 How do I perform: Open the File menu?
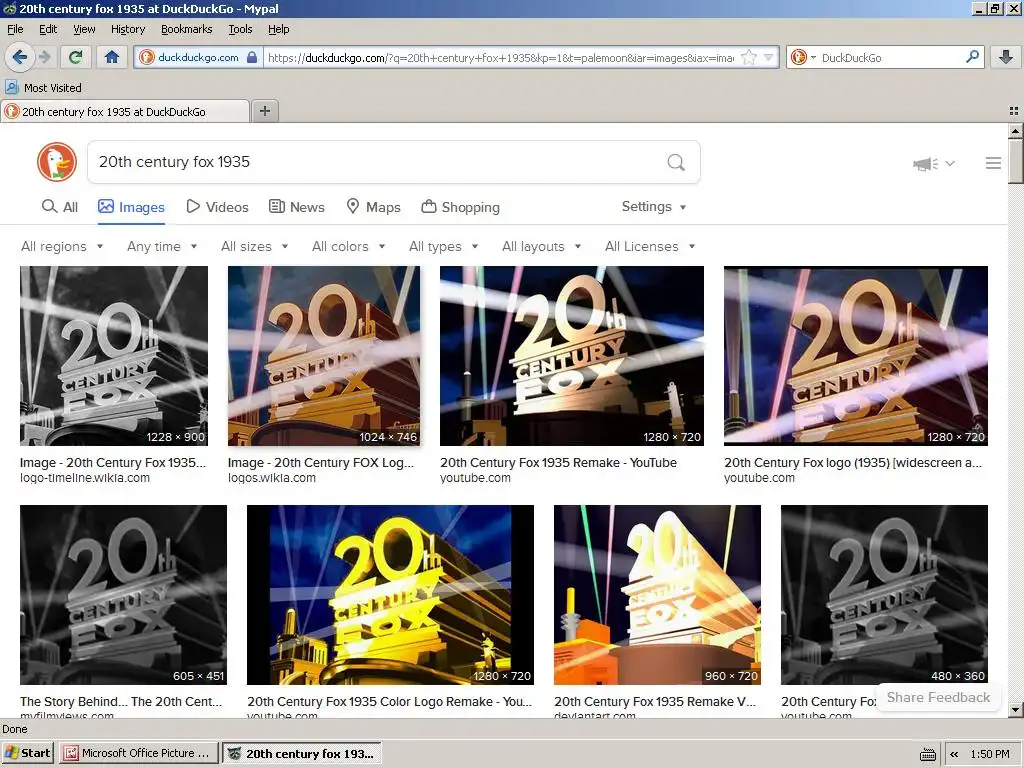(x=15, y=29)
